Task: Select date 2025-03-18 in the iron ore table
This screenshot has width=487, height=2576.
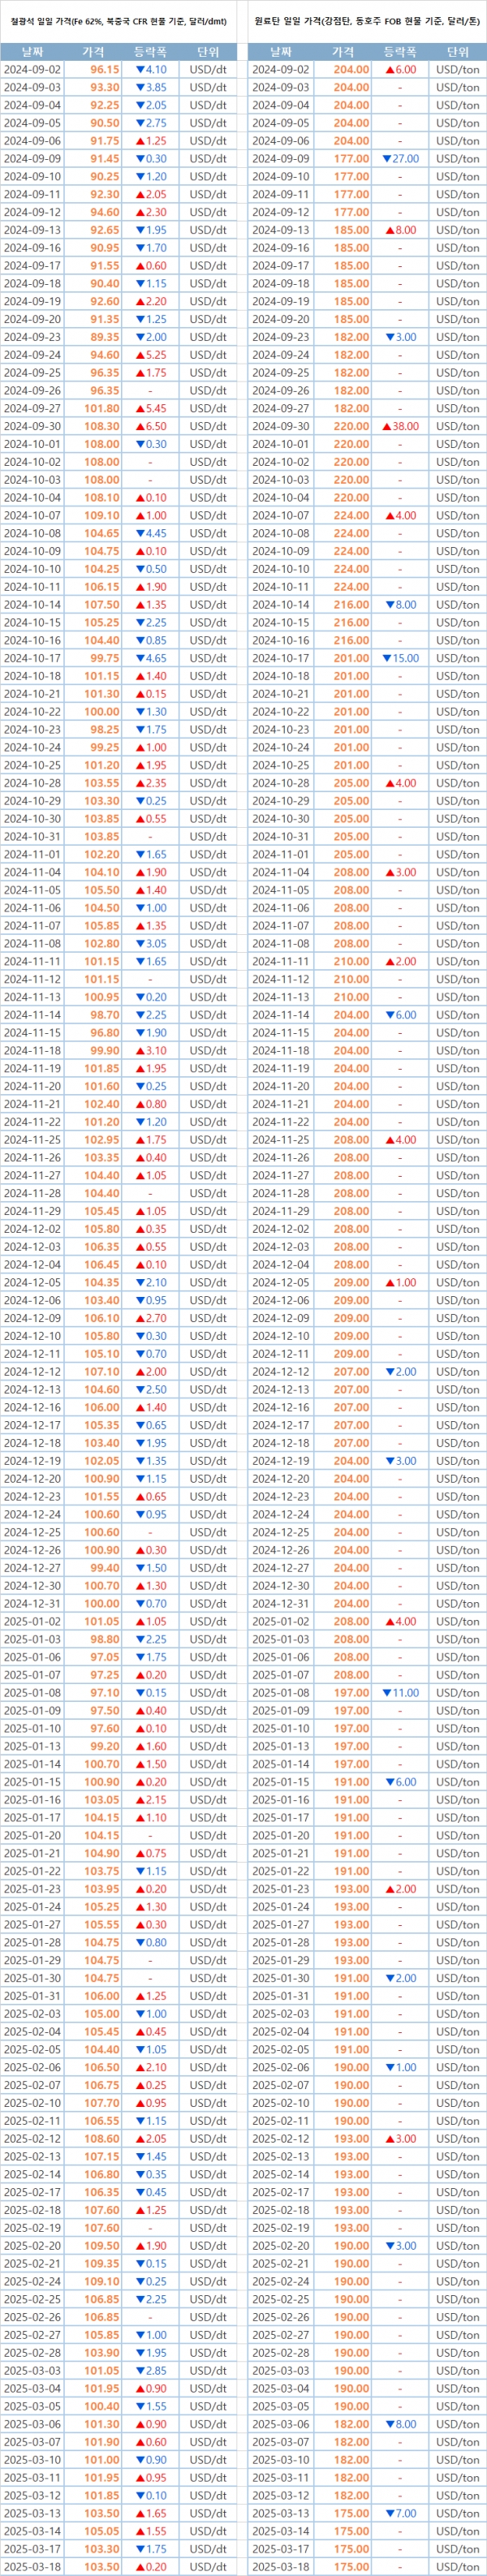Action: point(32,2567)
